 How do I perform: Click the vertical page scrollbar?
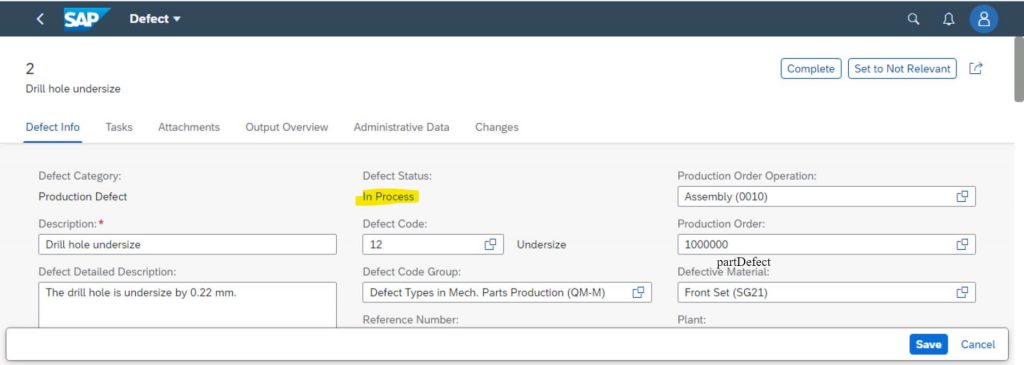click(x=1019, y=69)
